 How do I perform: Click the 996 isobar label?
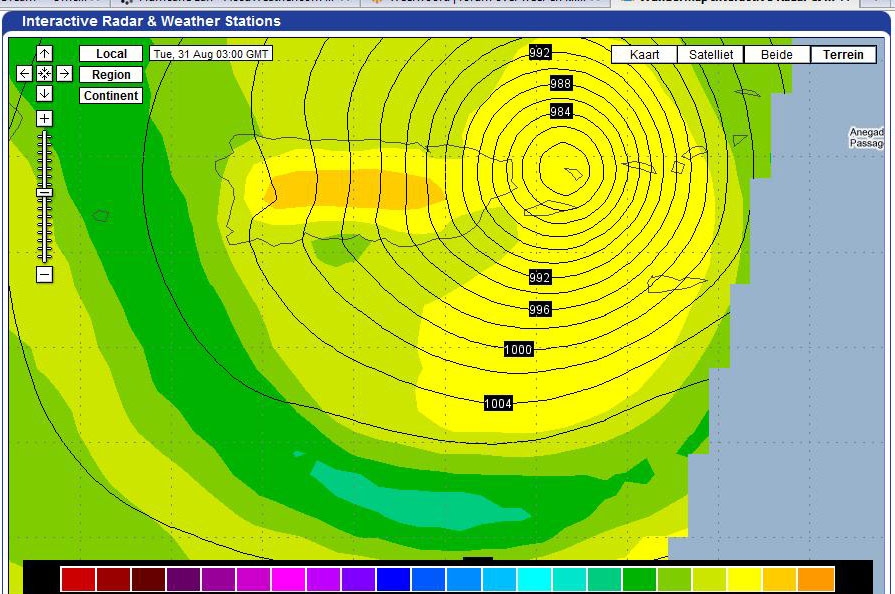(x=539, y=310)
